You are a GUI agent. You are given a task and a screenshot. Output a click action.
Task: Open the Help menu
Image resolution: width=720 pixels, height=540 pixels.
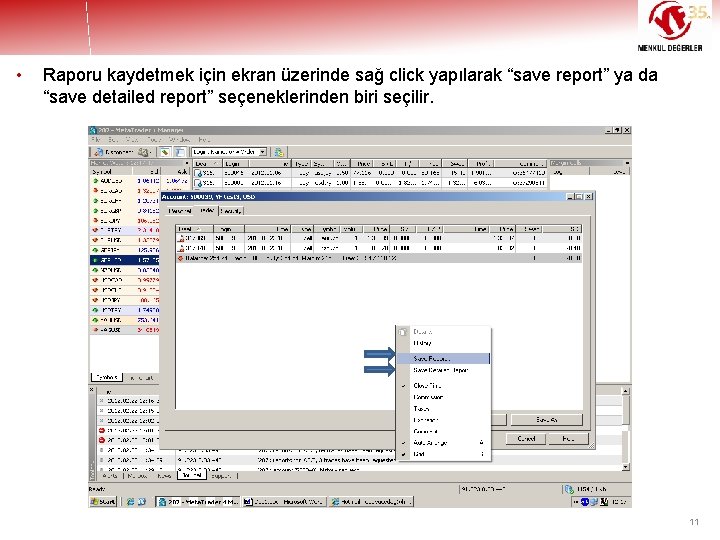pyautogui.click(x=204, y=139)
